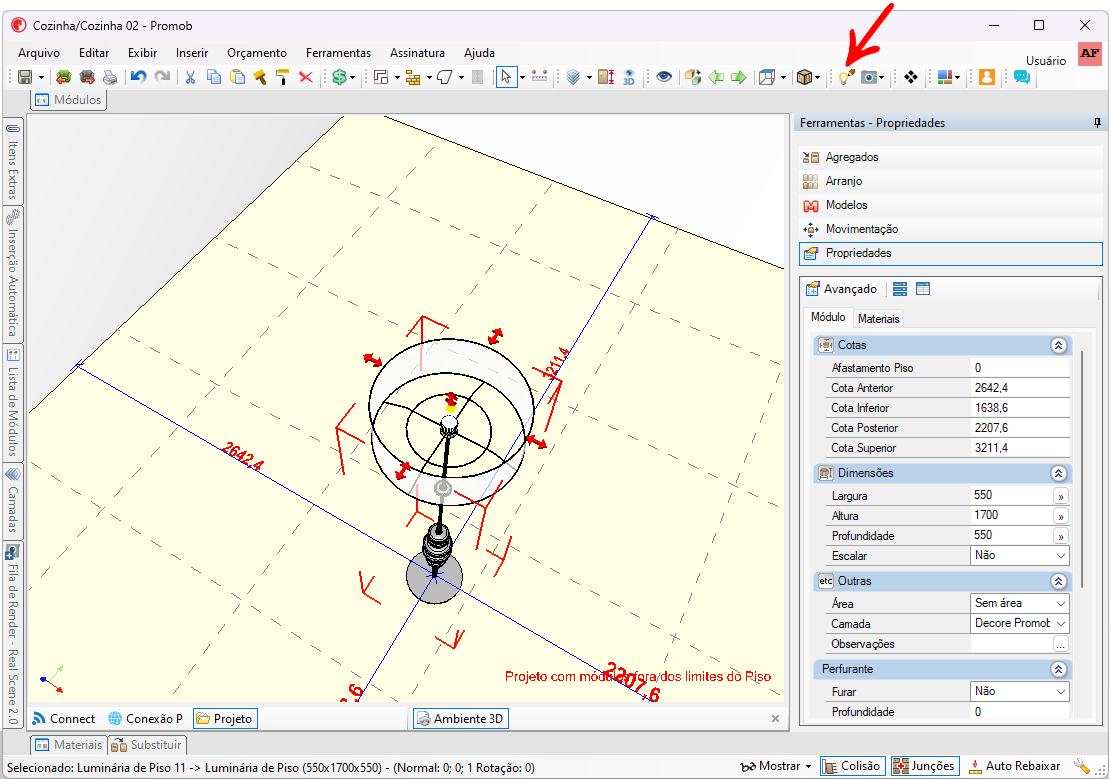
Task: Open the Modelos tools section
Action: [x=950, y=205]
